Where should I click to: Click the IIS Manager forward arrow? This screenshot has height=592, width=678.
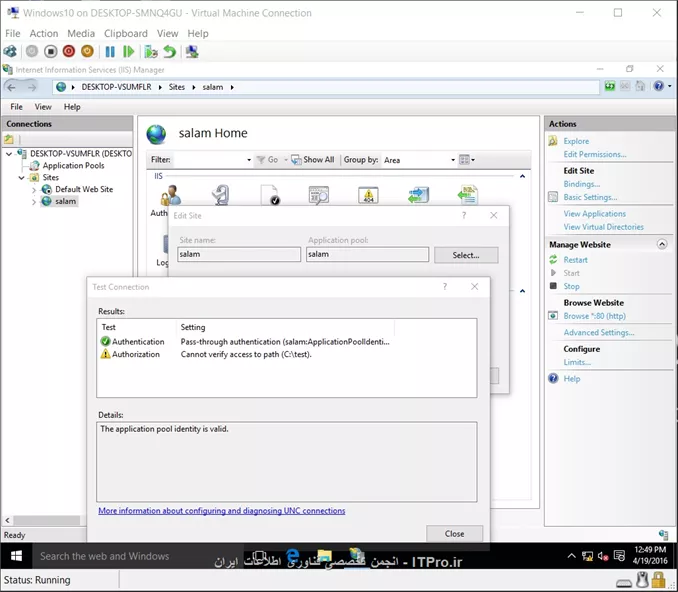pyautogui.click(x=32, y=87)
